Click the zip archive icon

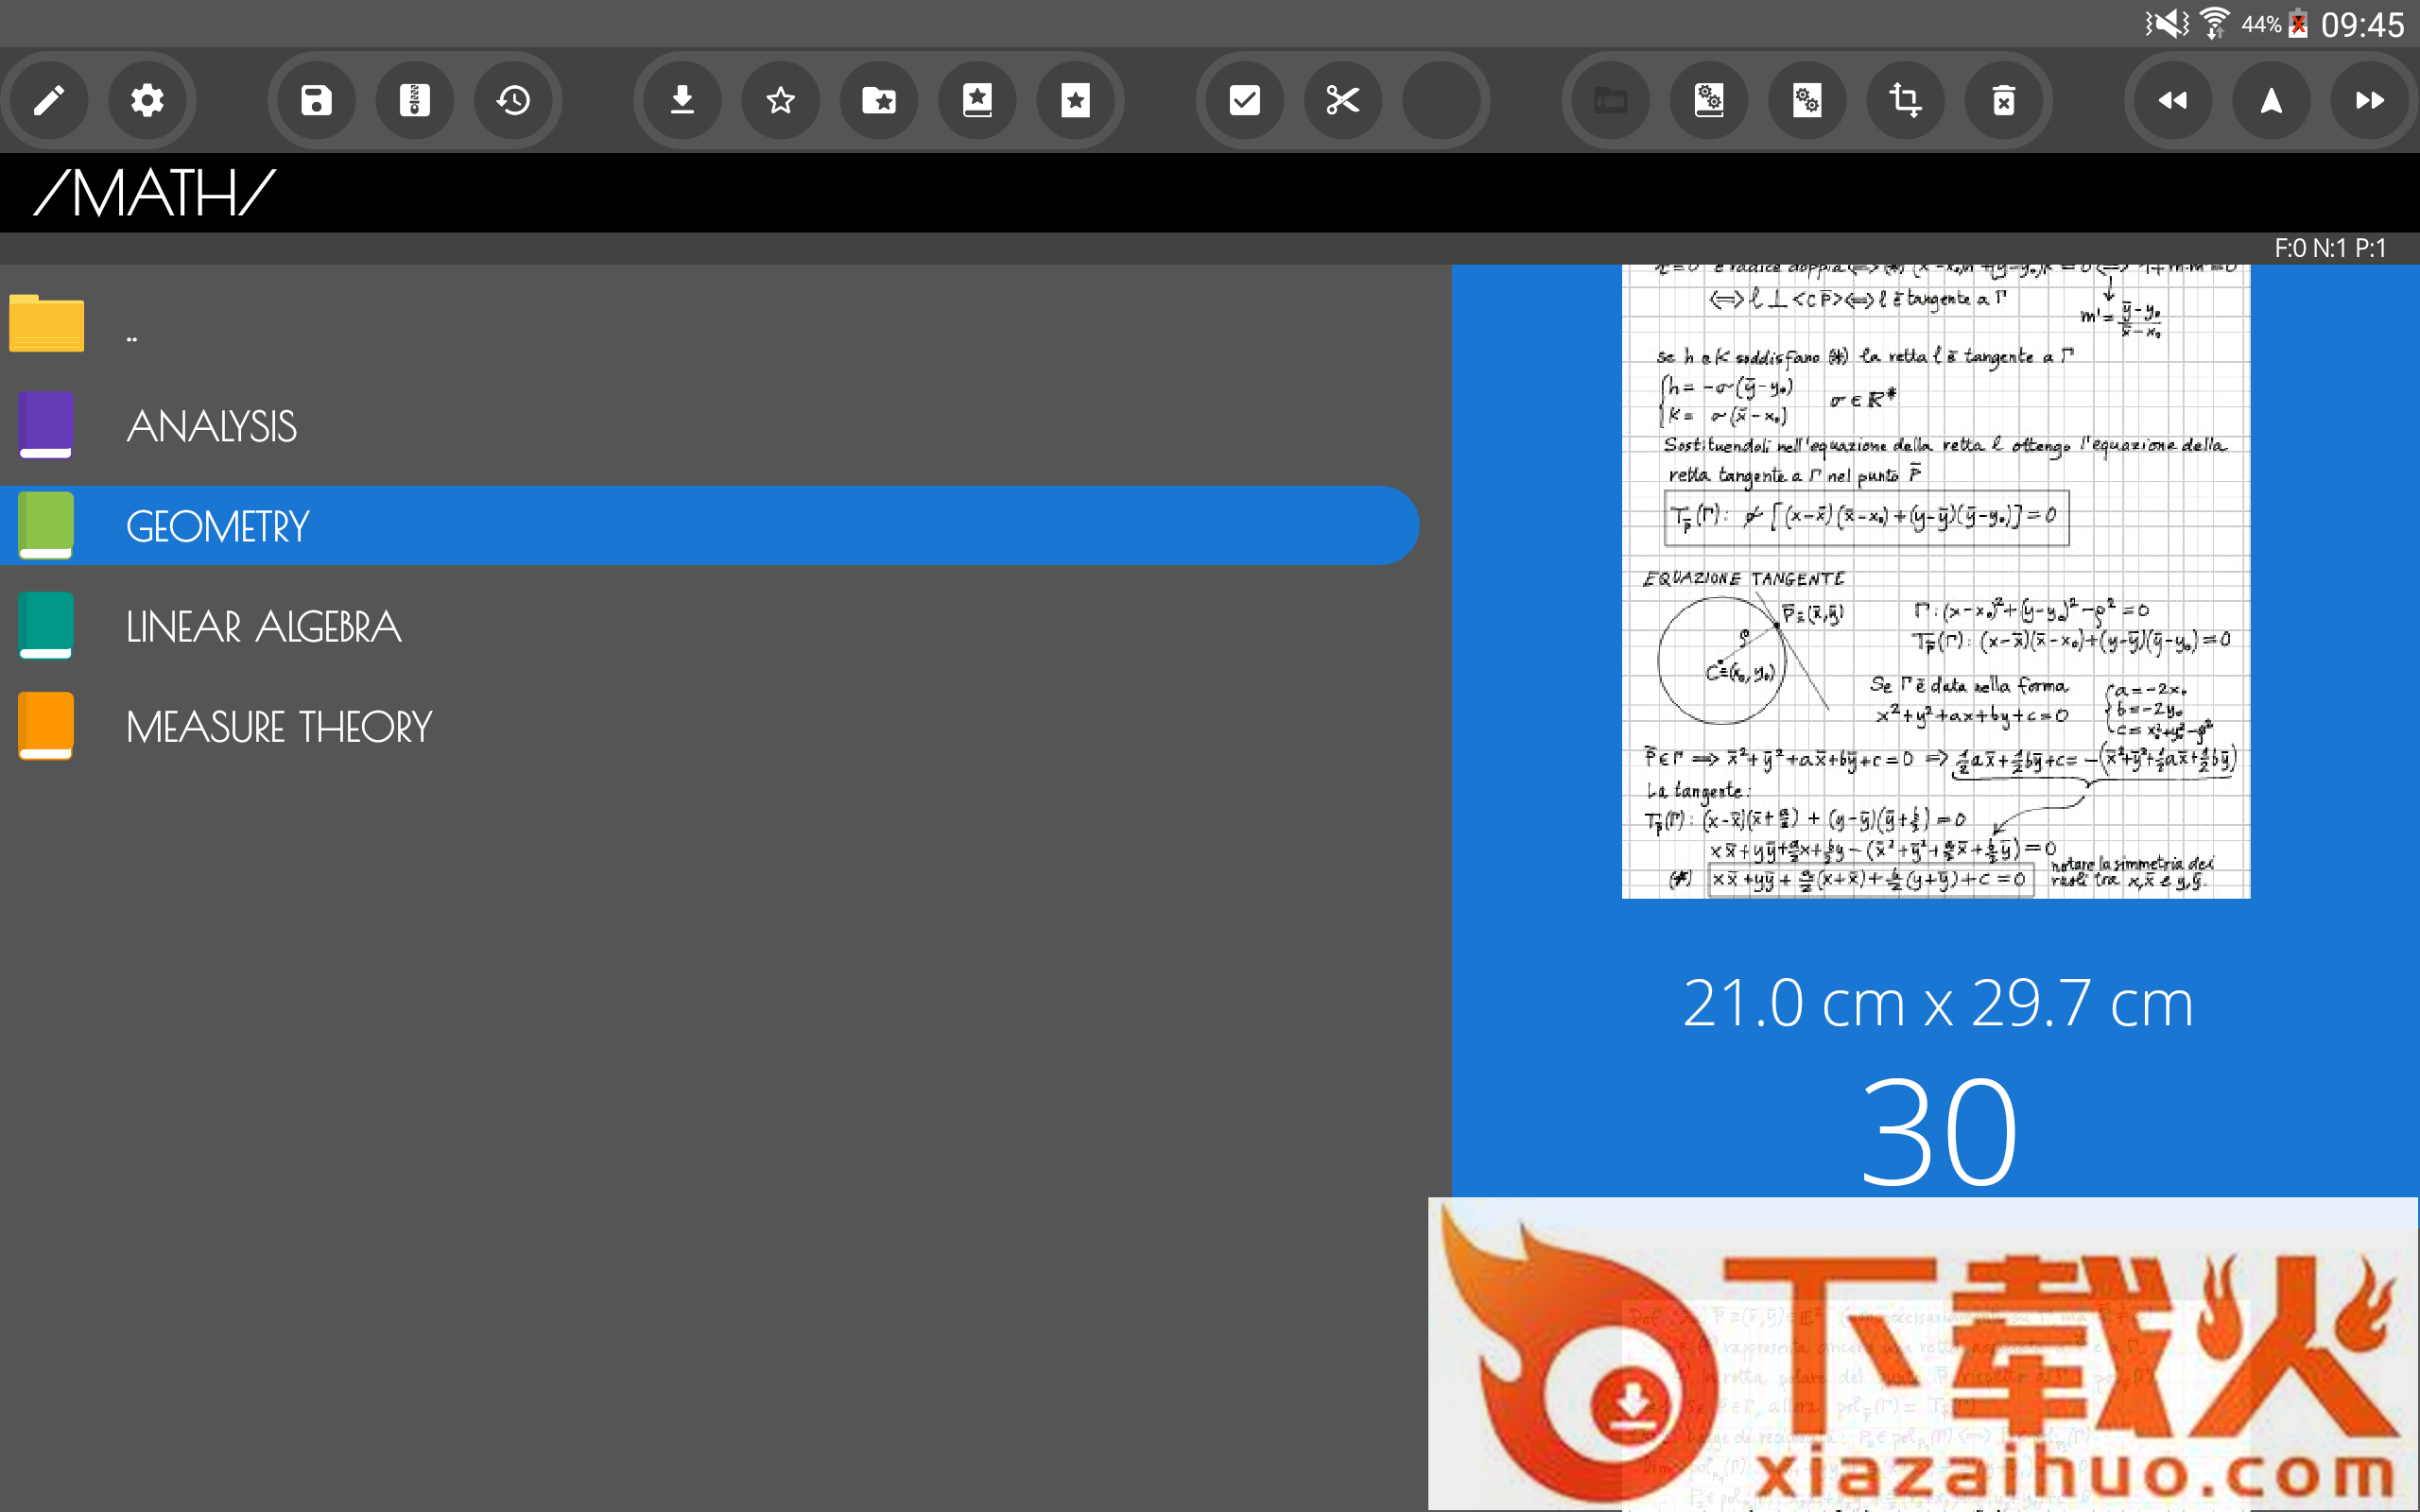414,100
